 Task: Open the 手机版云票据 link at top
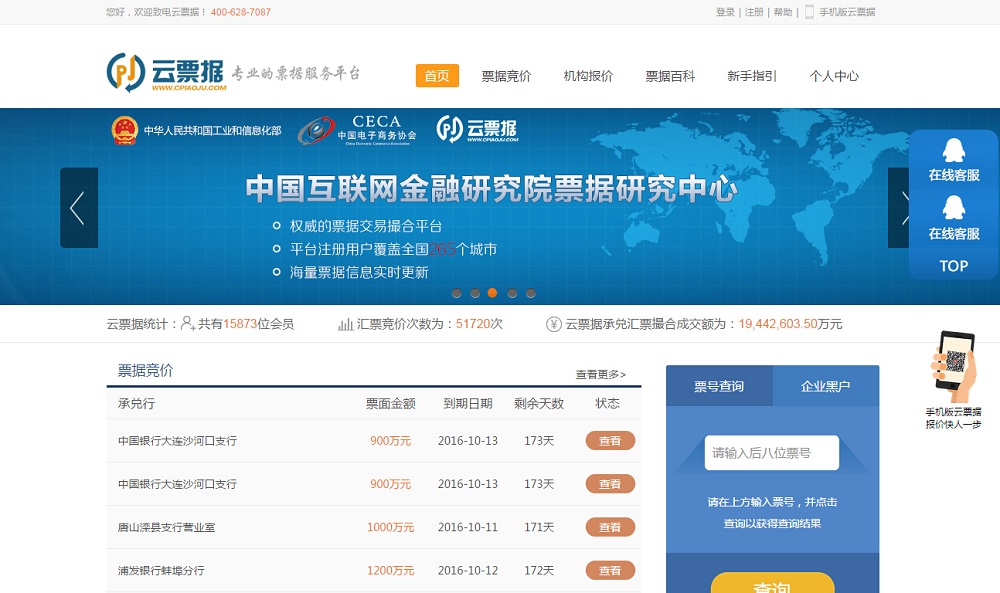[847, 12]
